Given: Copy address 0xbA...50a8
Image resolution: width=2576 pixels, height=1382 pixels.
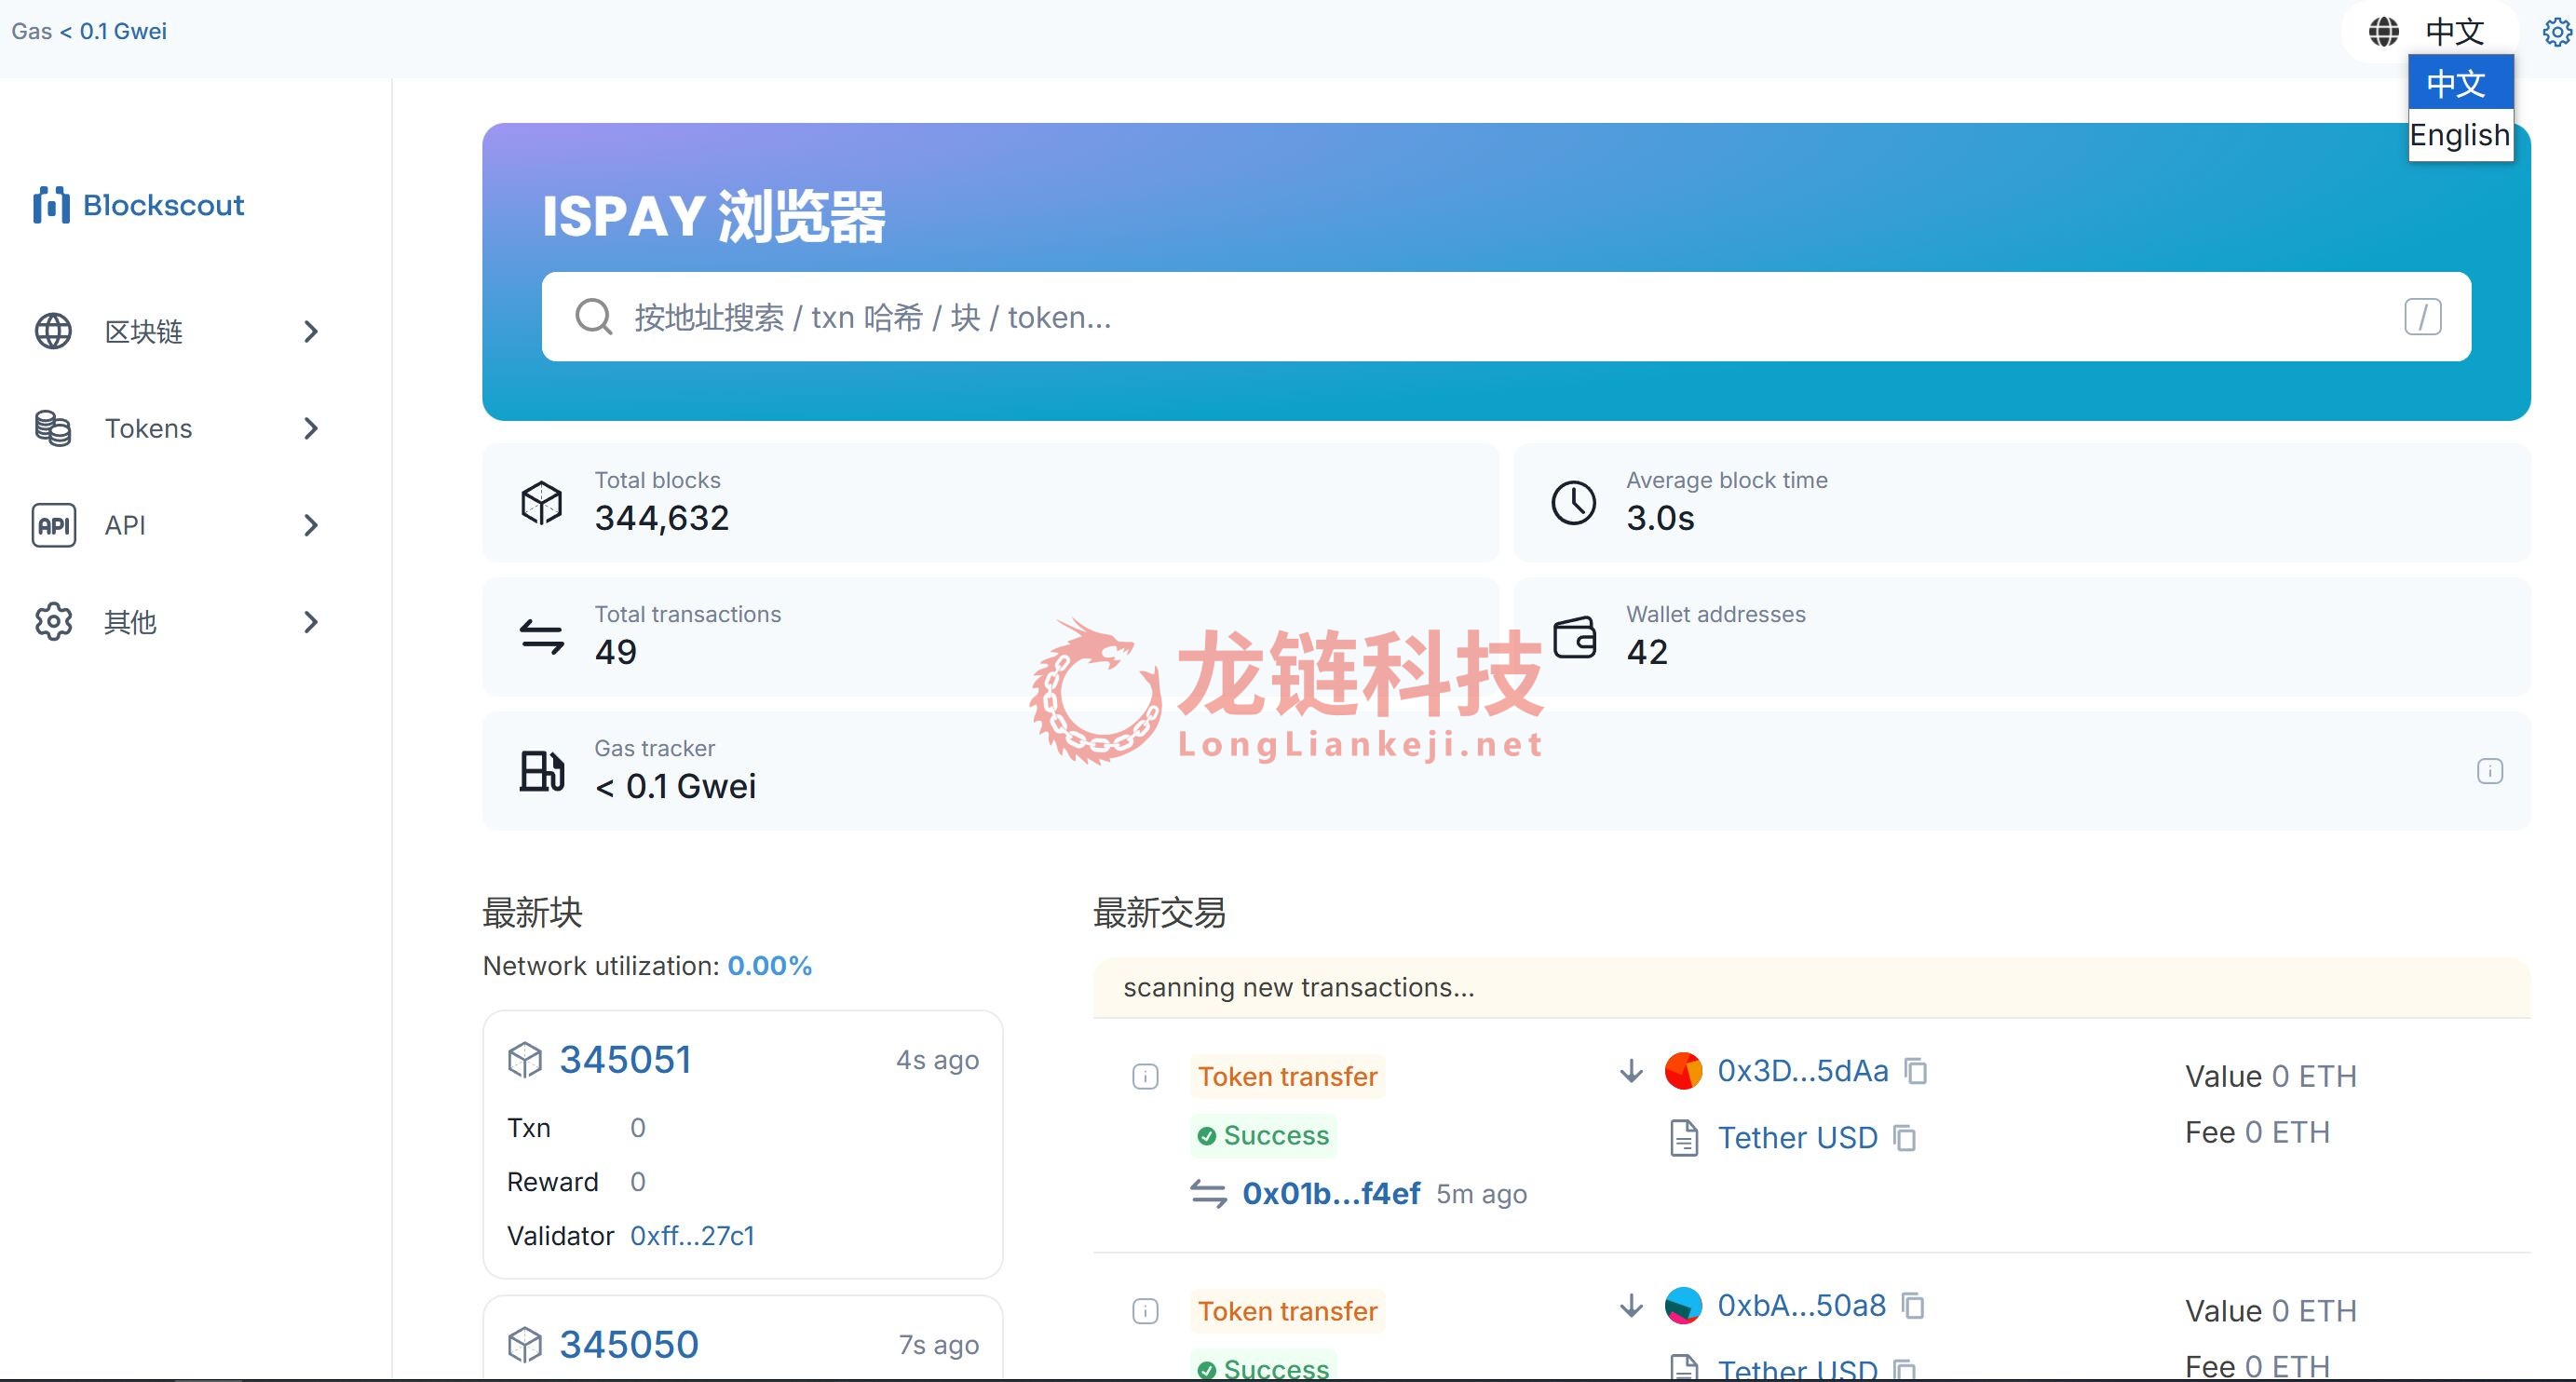Looking at the screenshot, I should coord(1912,1305).
